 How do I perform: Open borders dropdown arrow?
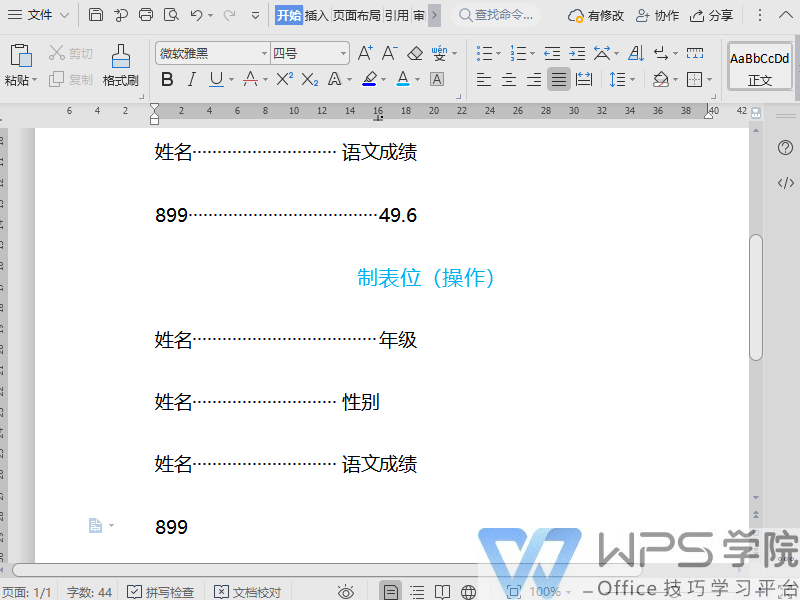(x=710, y=80)
